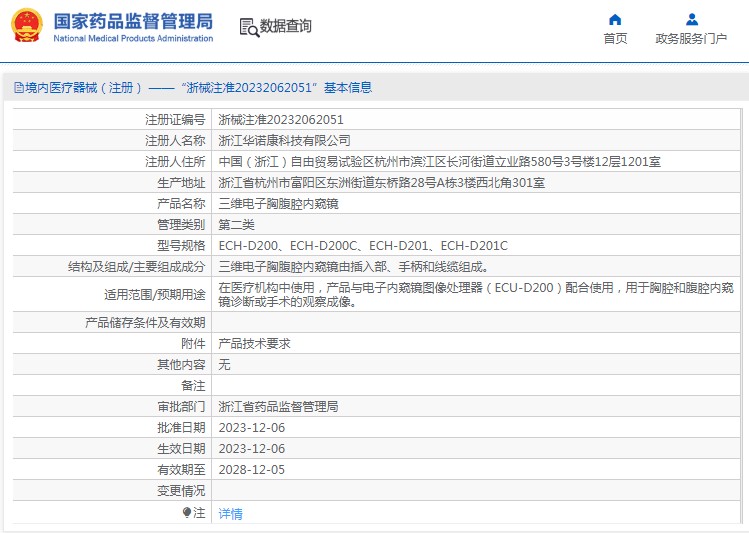This screenshot has height=533, width=749.
Task: Select expiry date 2028-12-05
Action: 252,469
